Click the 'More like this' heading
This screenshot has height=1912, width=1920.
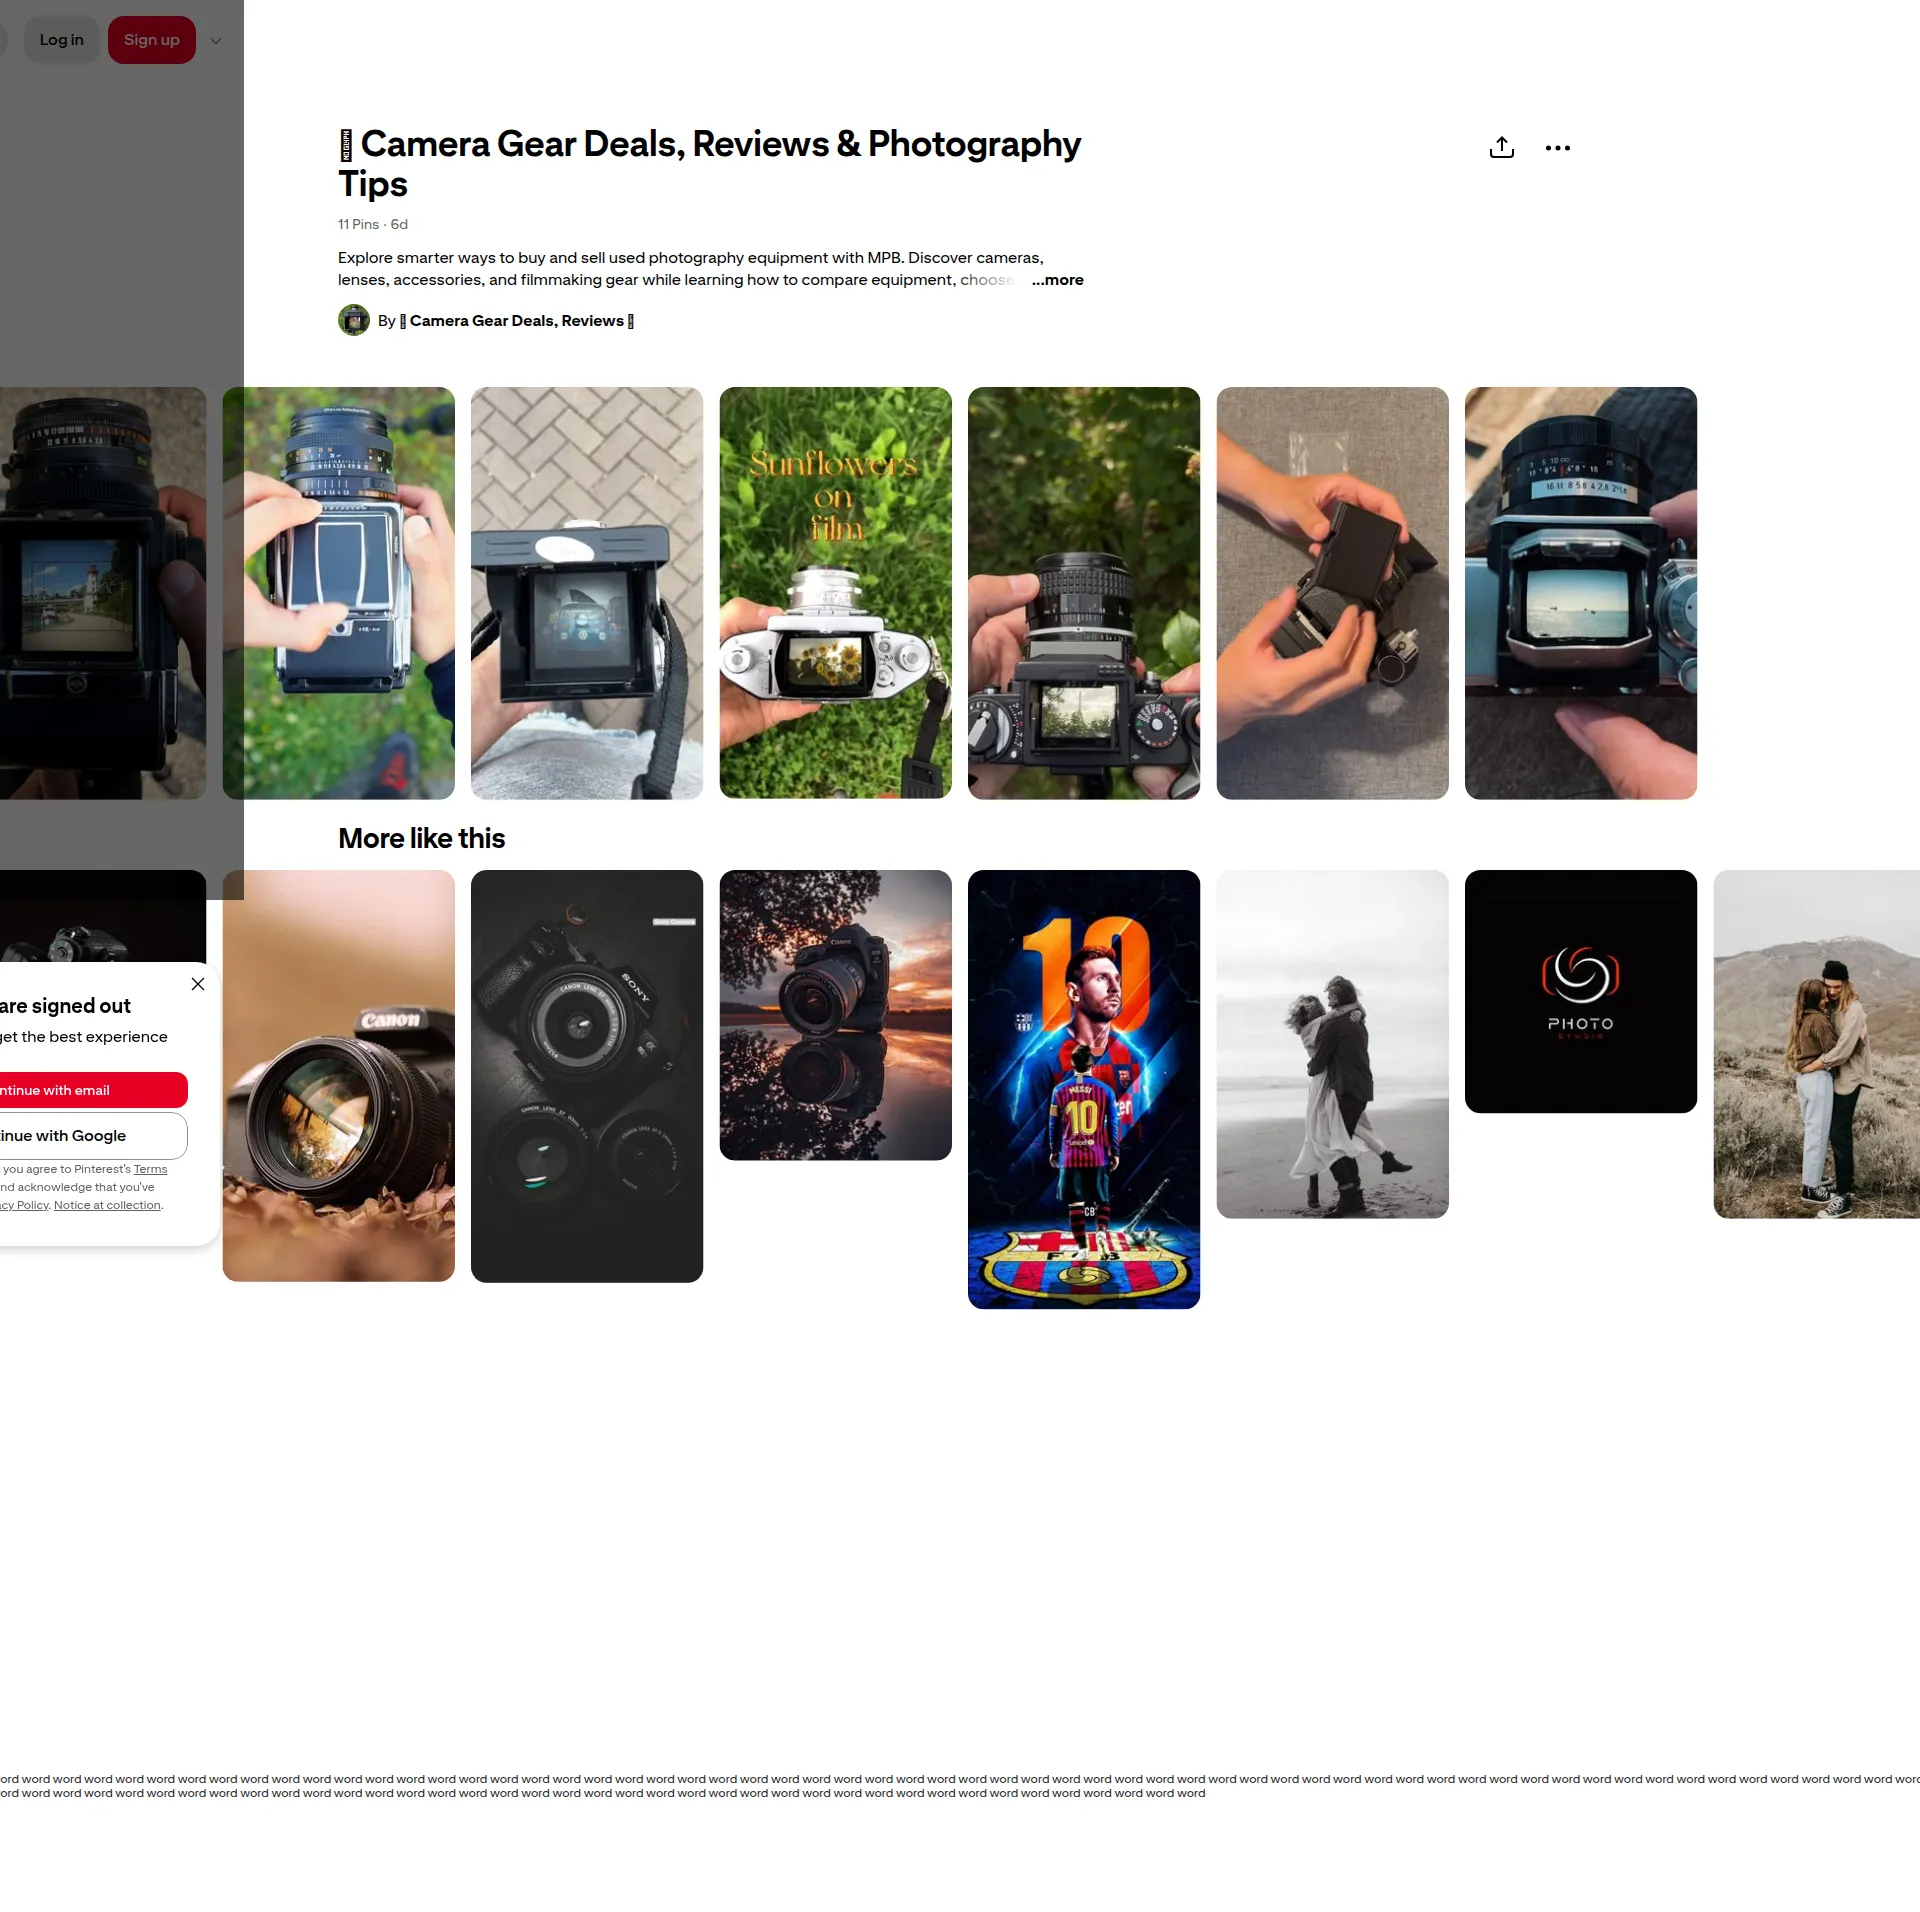click(x=421, y=838)
